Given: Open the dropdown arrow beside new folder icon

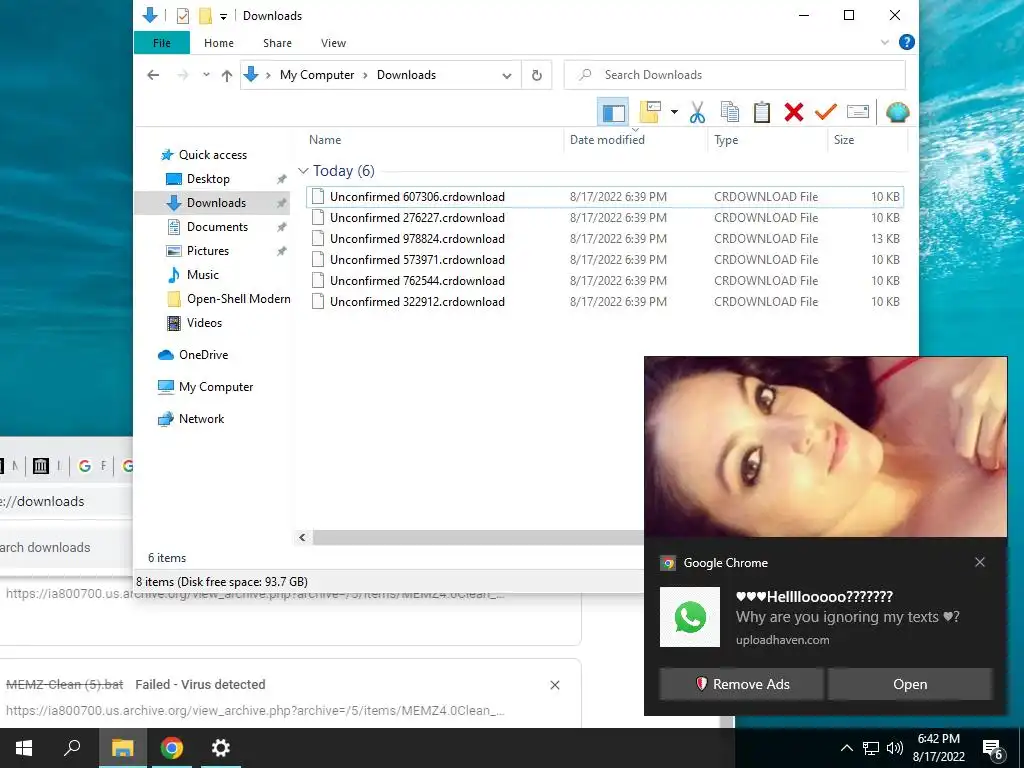Looking at the screenshot, I should click(674, 112).
